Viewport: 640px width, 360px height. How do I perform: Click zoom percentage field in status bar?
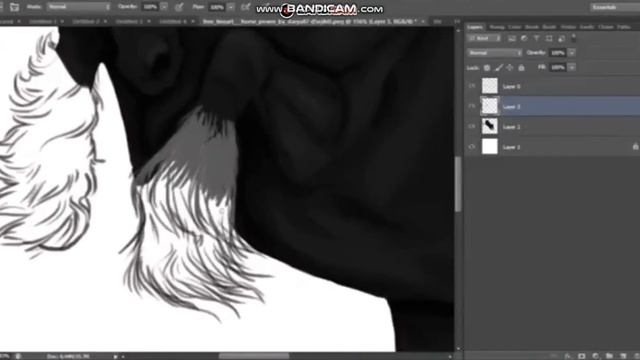(x=5, y=356)
